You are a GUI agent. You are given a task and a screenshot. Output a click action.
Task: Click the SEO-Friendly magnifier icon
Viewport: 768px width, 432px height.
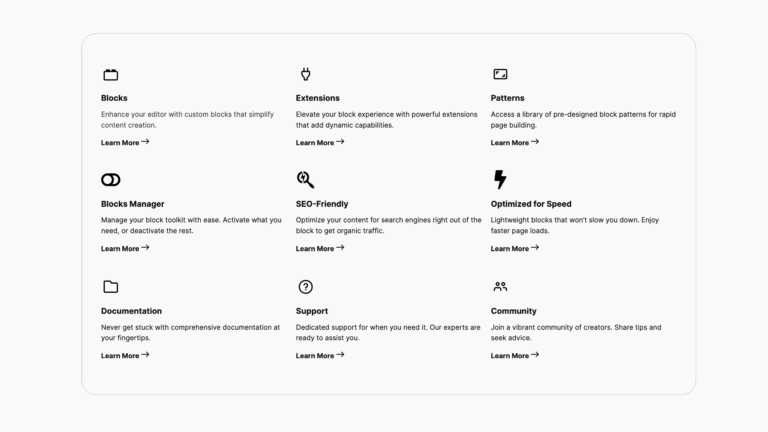(305, 180)
